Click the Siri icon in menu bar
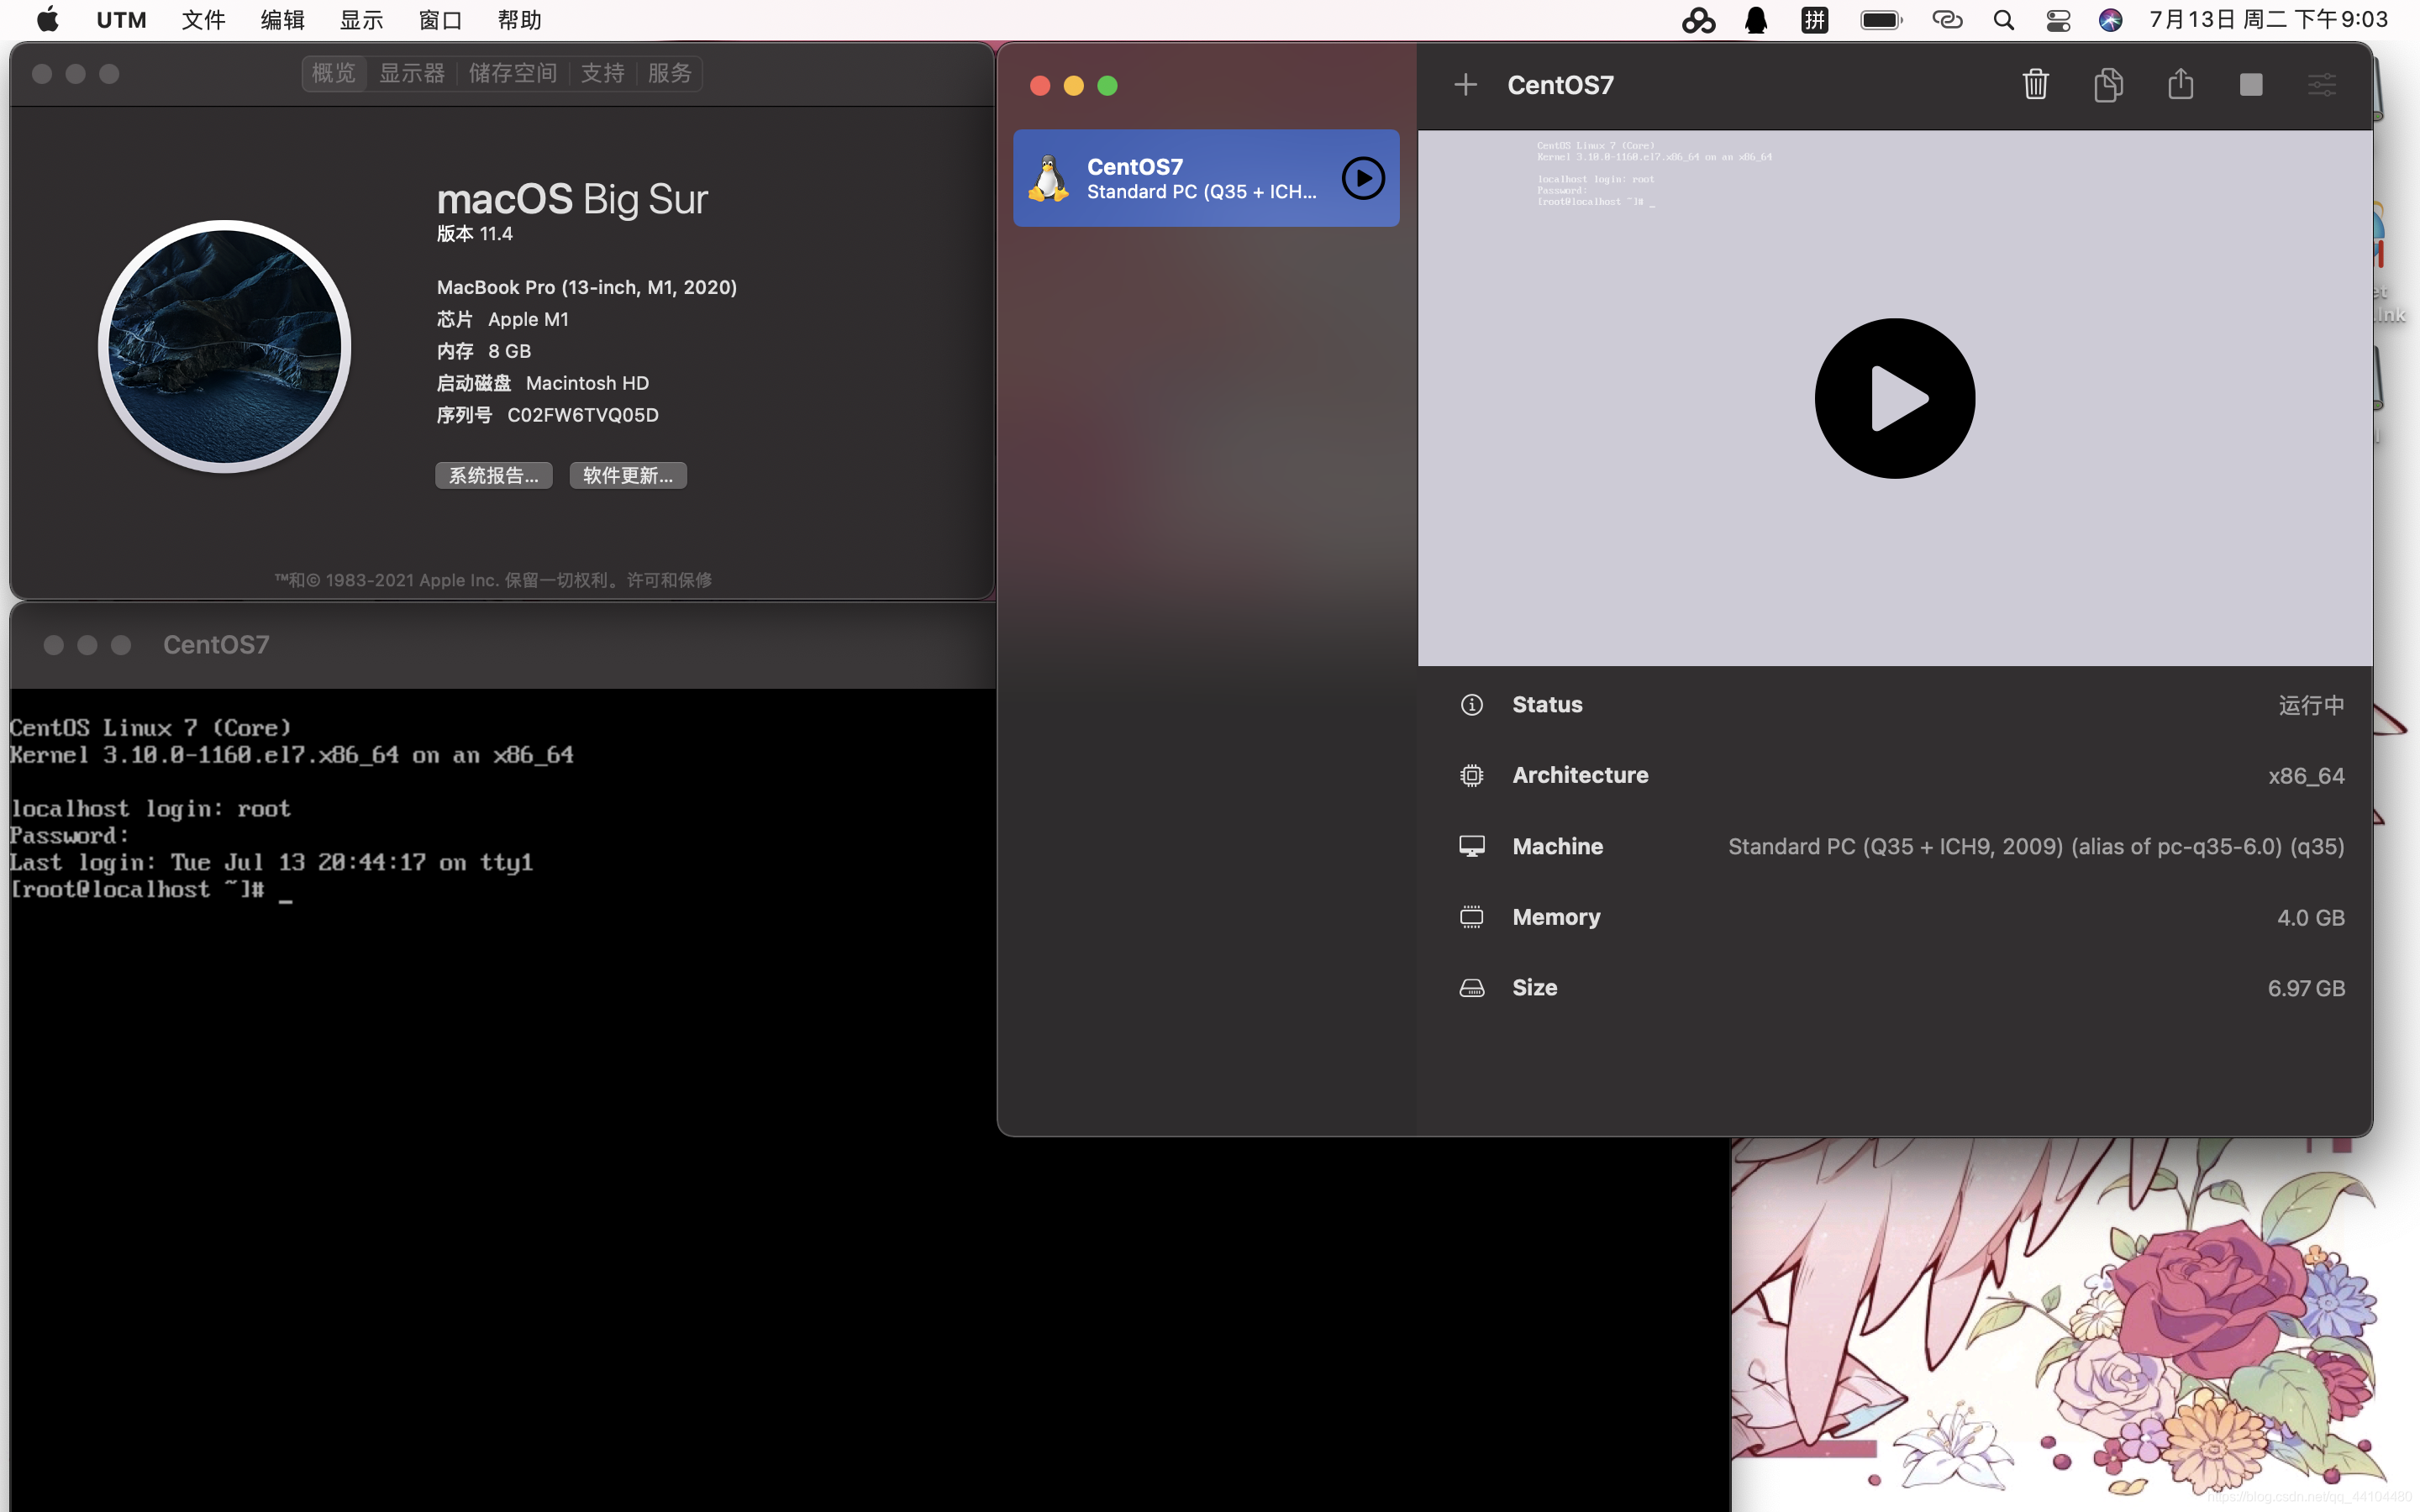 tap(2110, 20)
